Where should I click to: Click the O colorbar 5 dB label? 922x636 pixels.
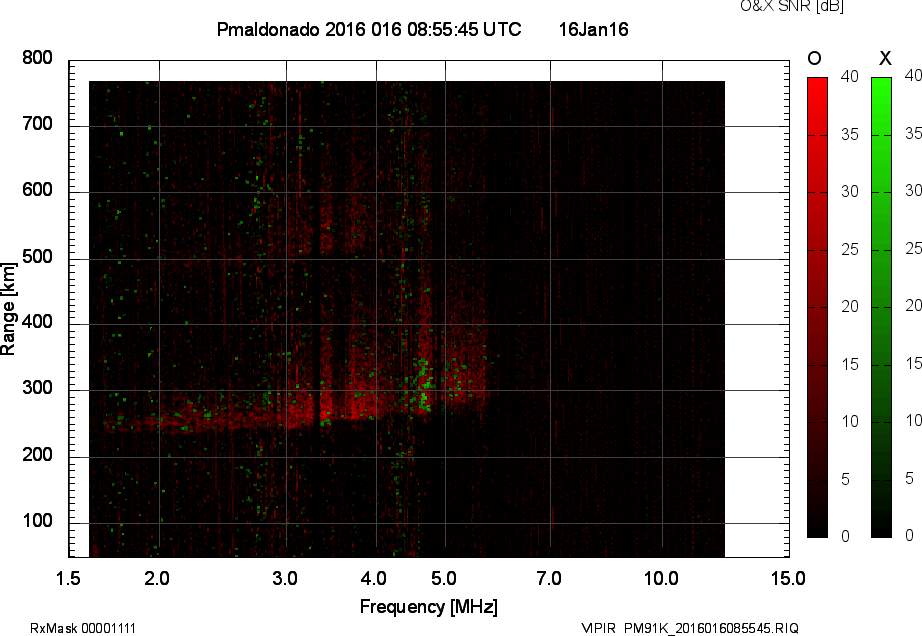coord(845,480)
